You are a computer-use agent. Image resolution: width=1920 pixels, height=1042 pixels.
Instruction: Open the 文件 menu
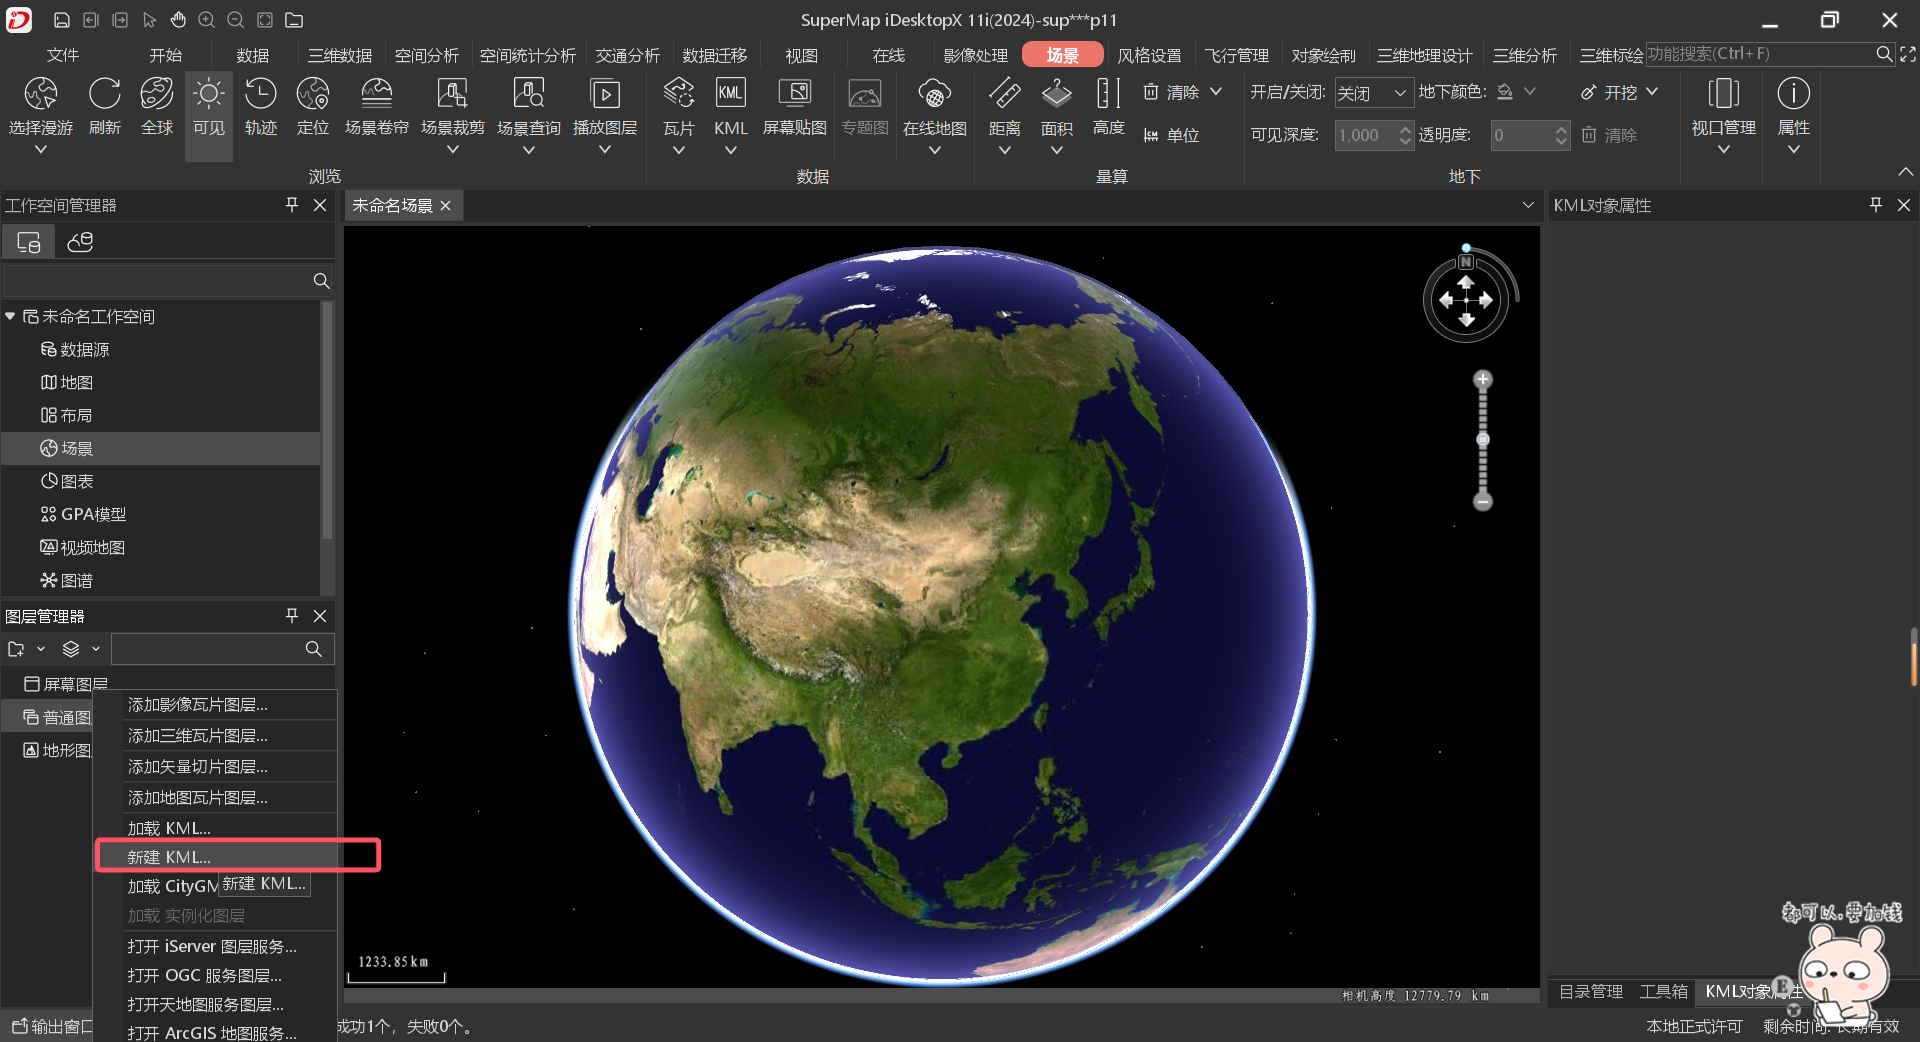click(x=62, y=55)
